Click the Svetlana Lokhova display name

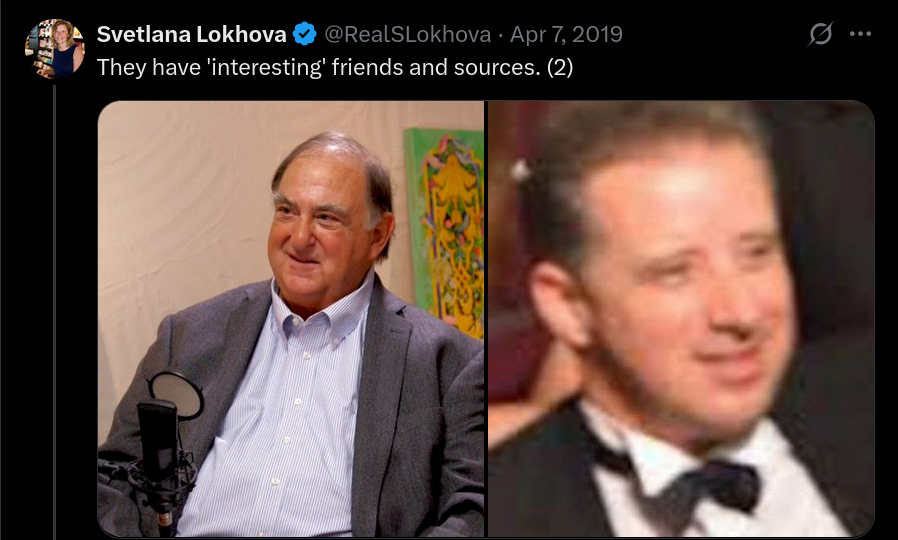coord(191,34)
